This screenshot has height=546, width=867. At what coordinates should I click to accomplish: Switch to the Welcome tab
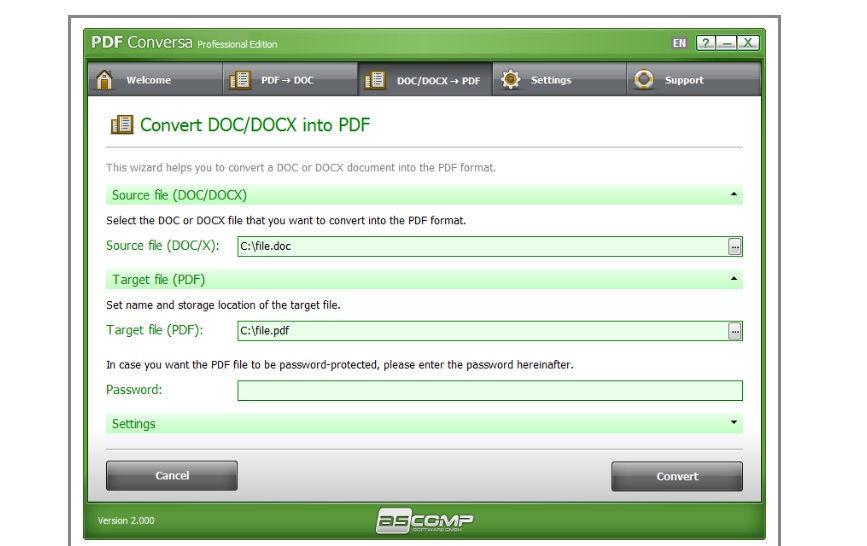(155, 79)
